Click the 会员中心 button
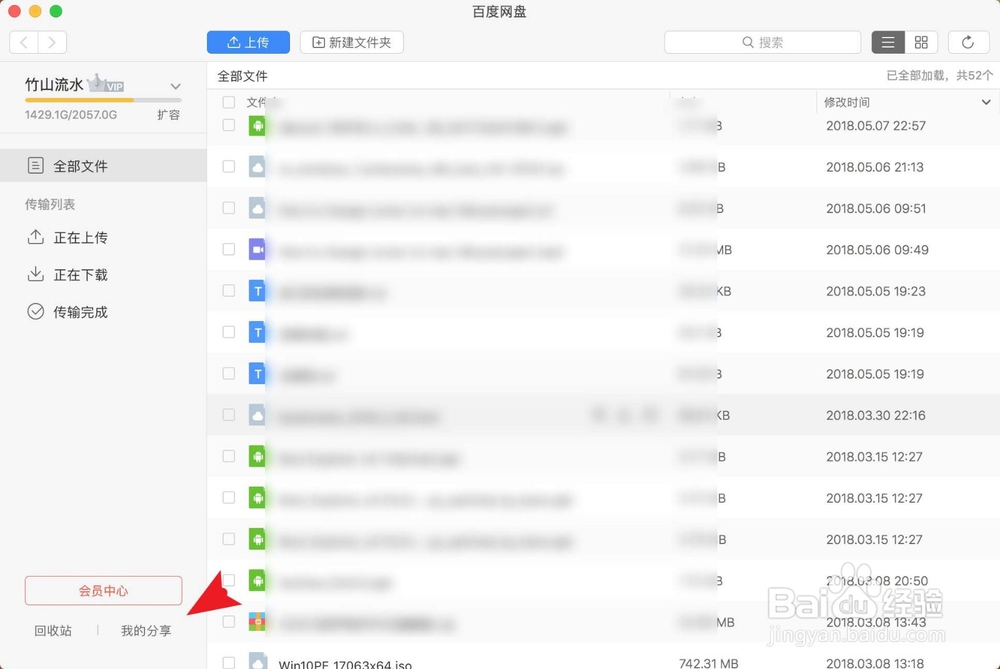This screenshot has width=1000, height=669. [x=103, y=591]
